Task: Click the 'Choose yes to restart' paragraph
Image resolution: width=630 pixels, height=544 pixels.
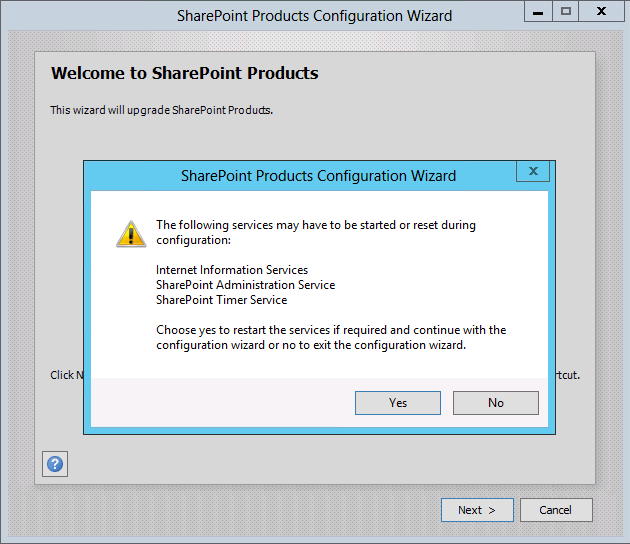Action: pos(331,337)
